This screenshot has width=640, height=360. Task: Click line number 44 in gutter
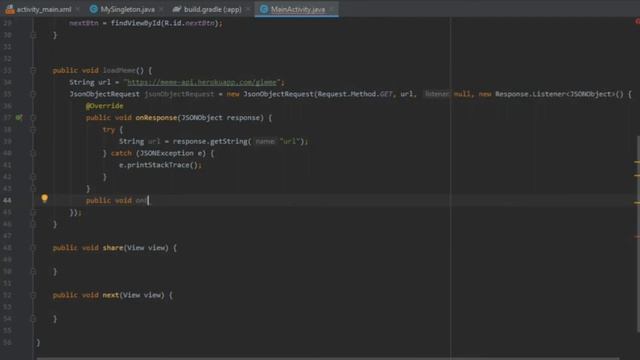pos(7,200)
